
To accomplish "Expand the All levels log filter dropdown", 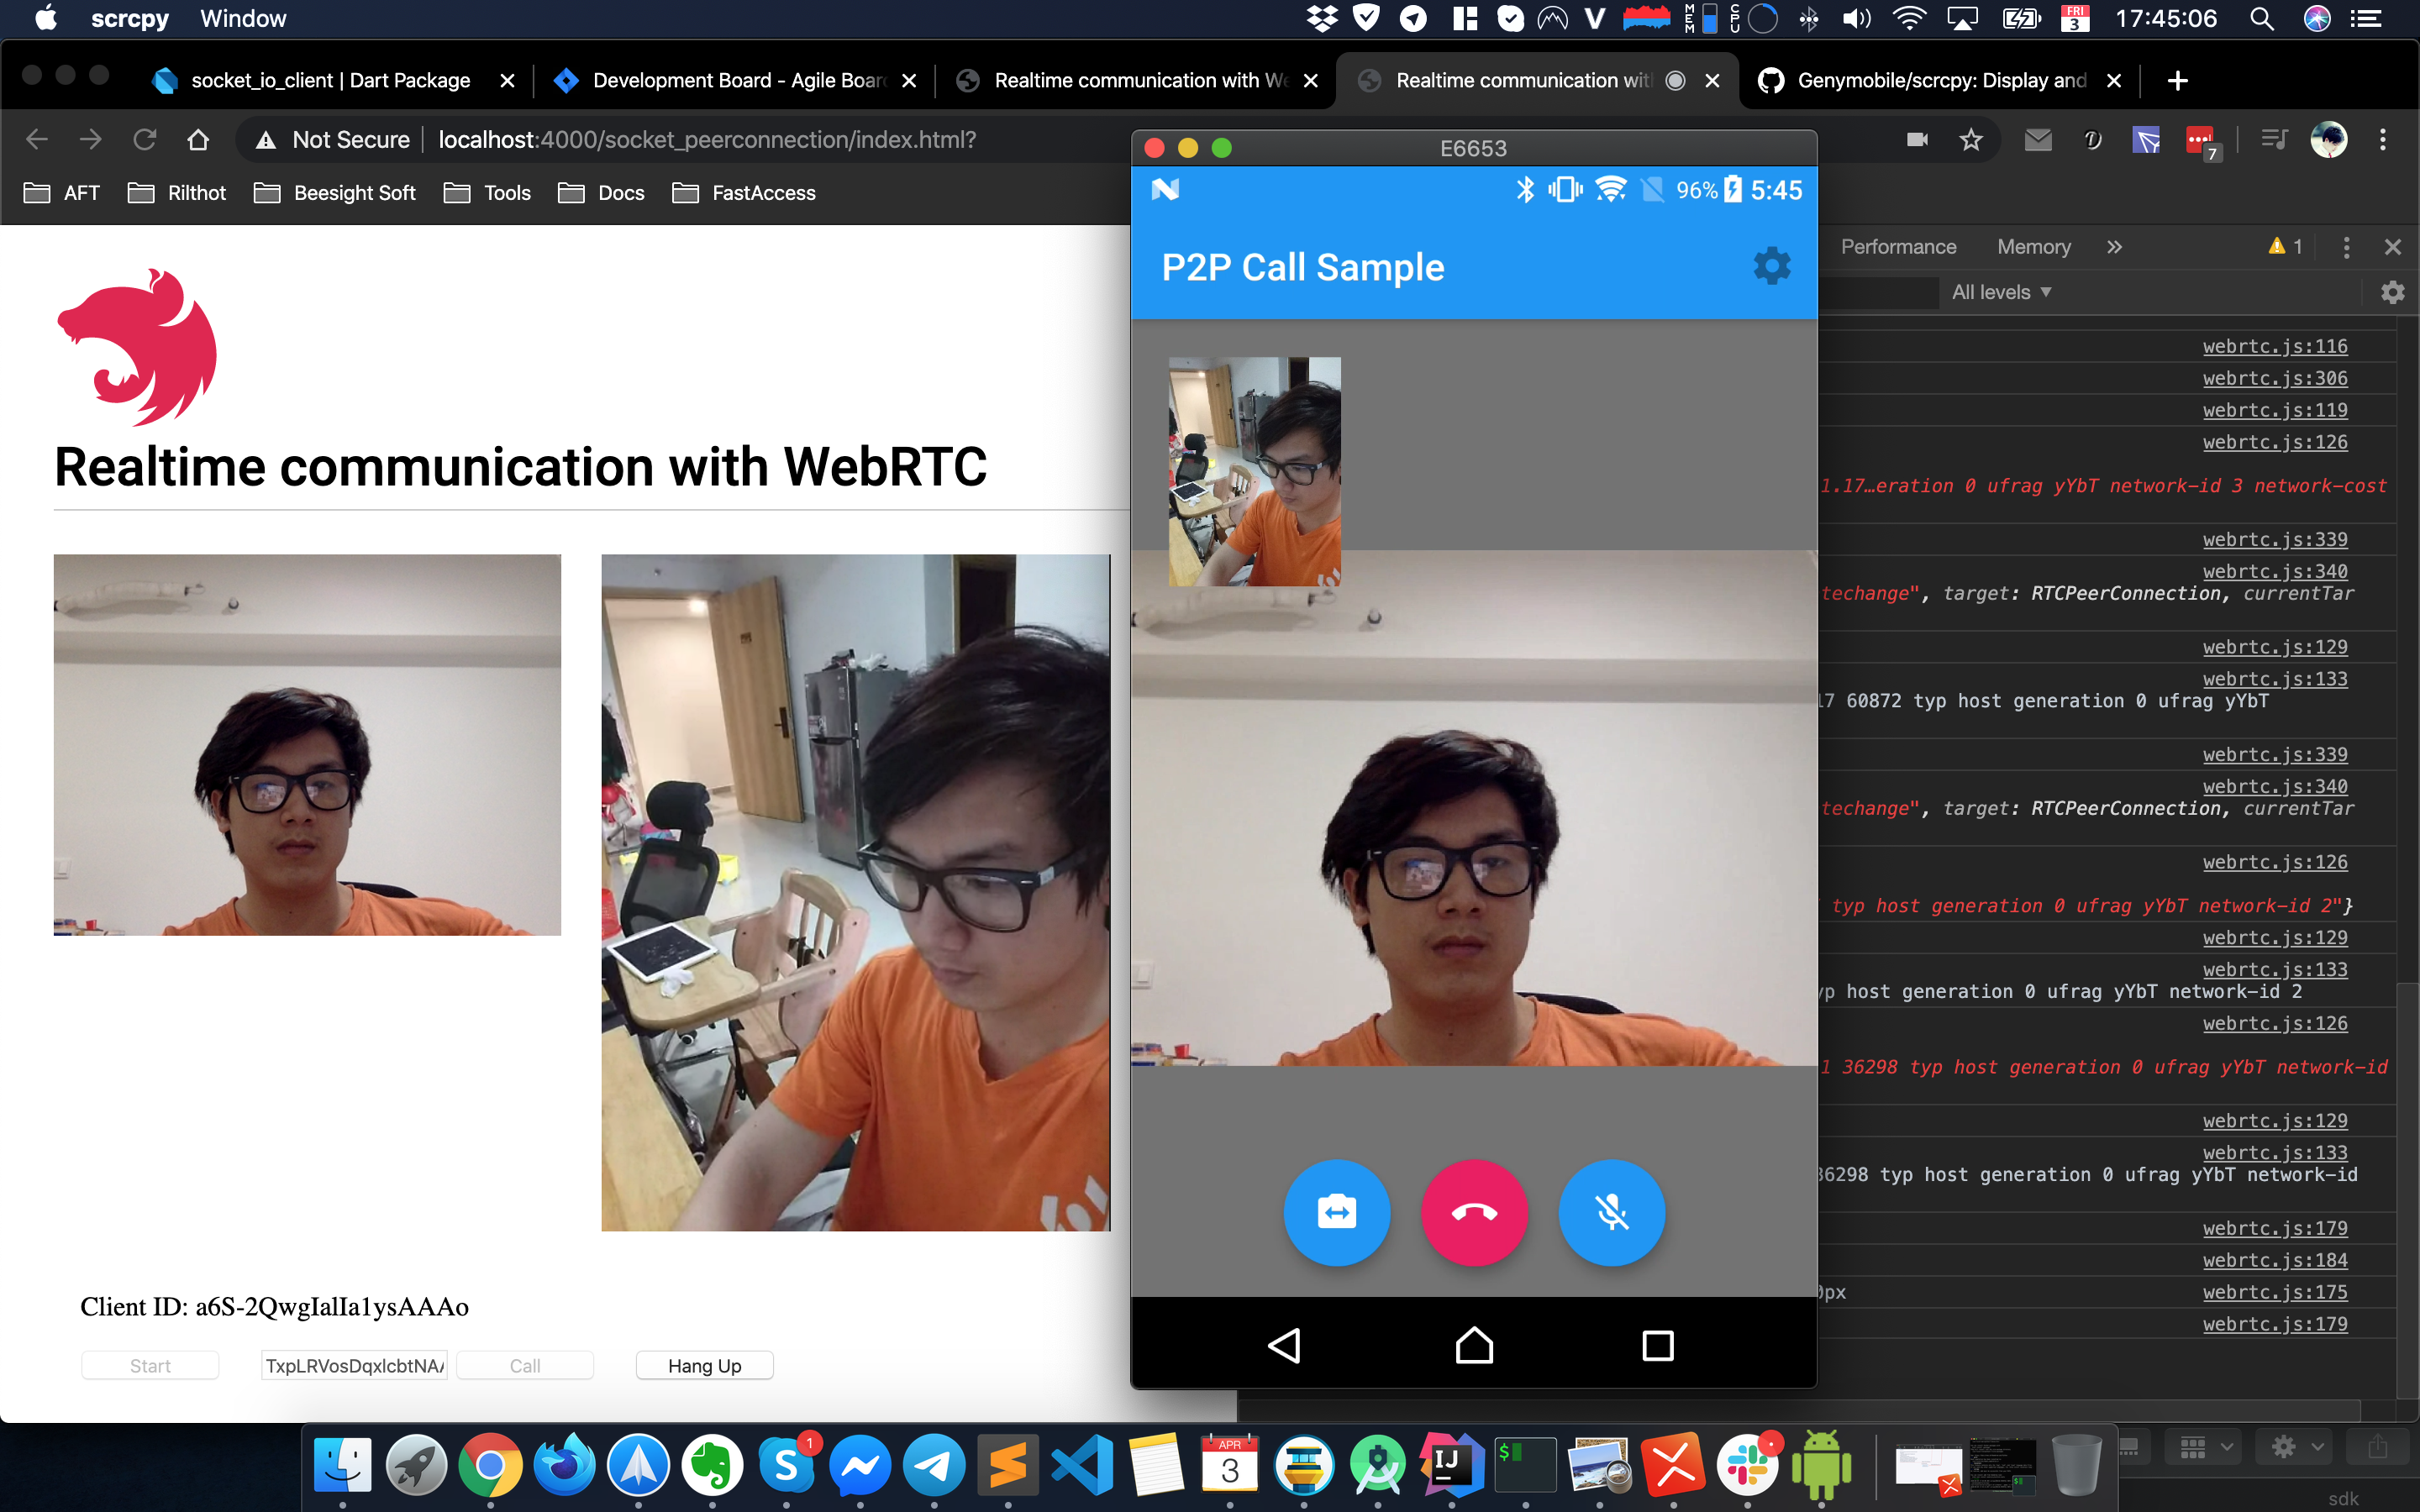I will click(2001, 292).
